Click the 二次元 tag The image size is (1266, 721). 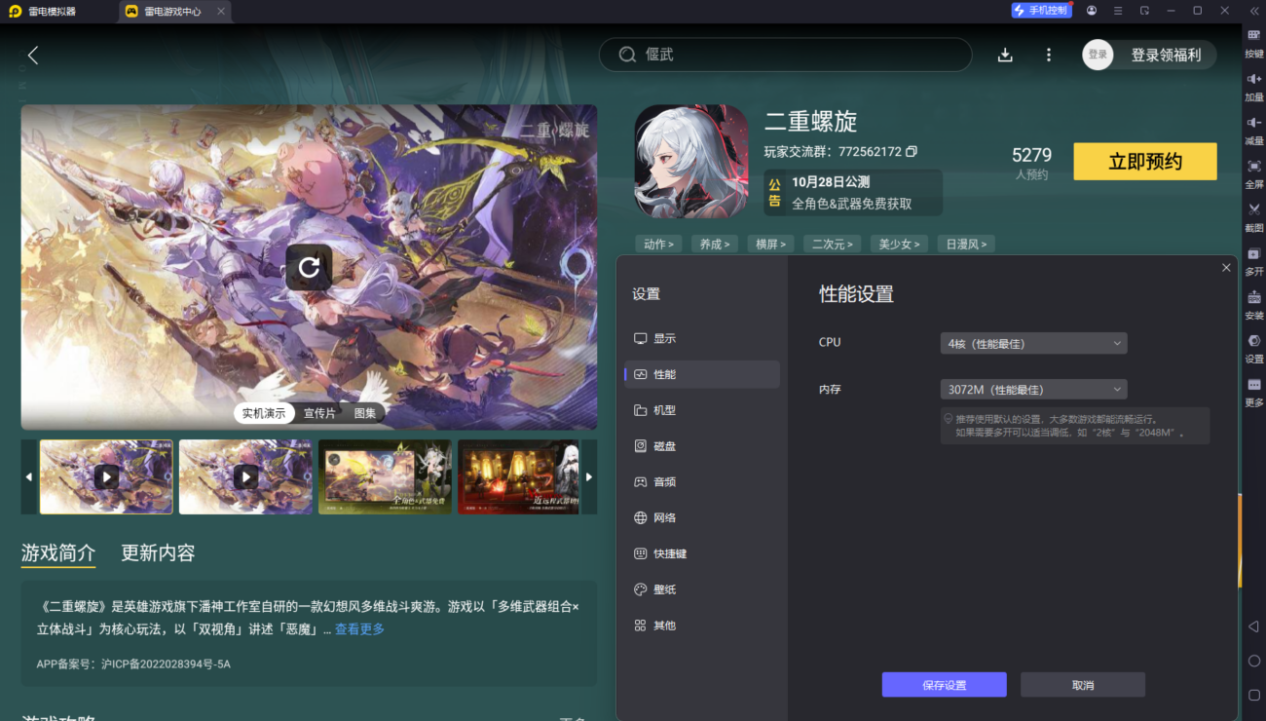832,244
